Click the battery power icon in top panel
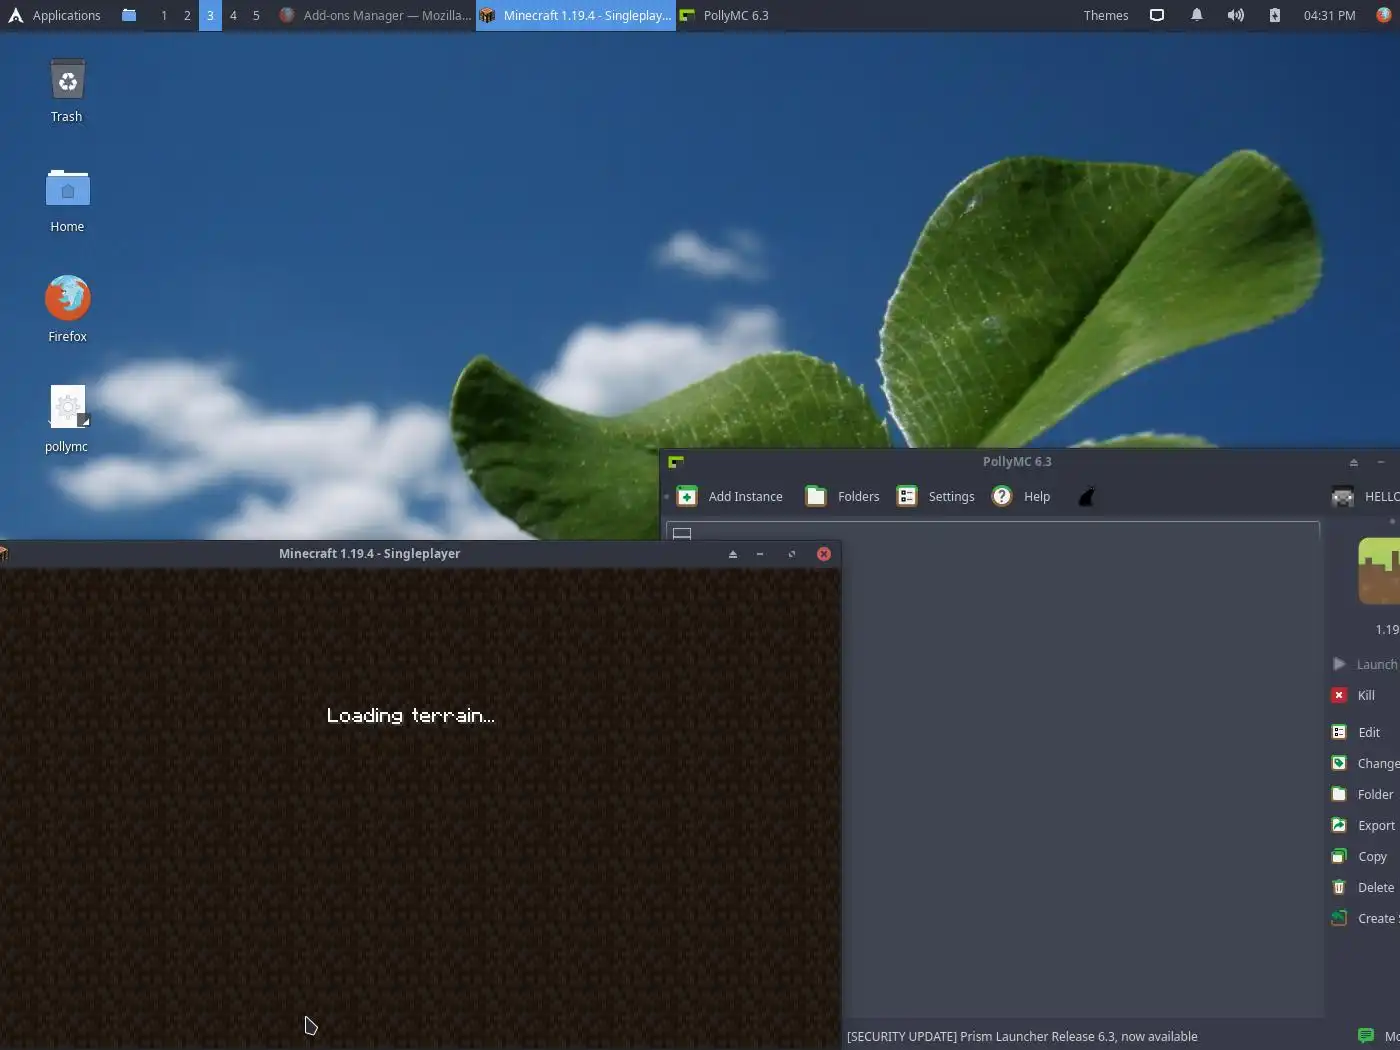The height and width of the screenshot is (1050, 1400). click(1275, 15)
